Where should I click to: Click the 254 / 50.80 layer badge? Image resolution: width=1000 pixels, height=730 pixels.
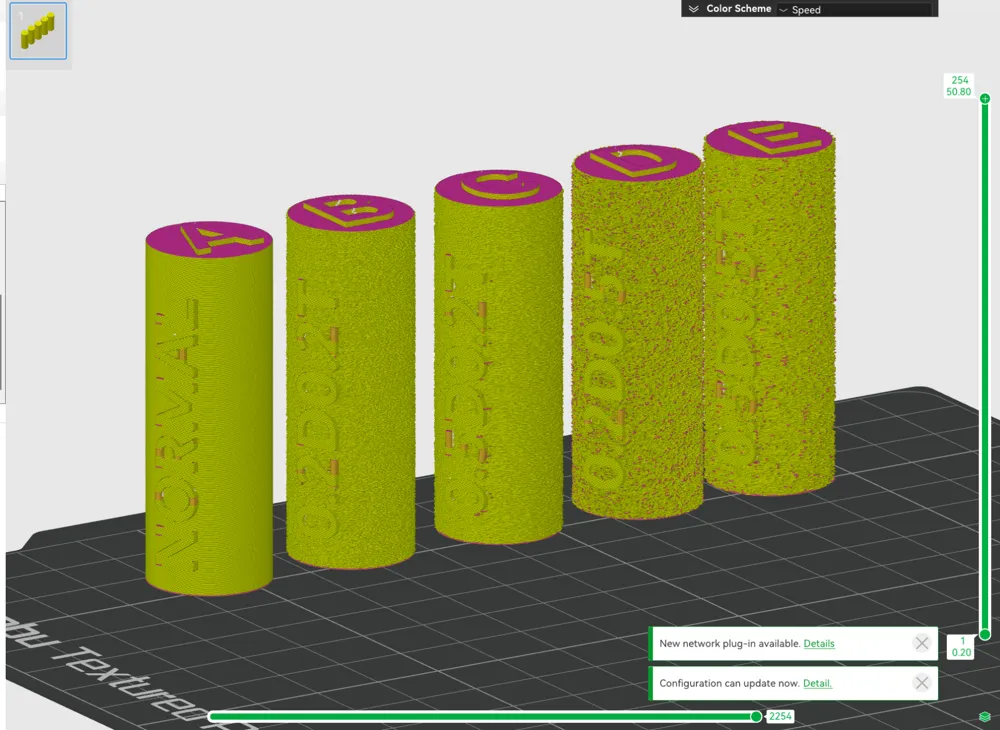coord(957,85)
